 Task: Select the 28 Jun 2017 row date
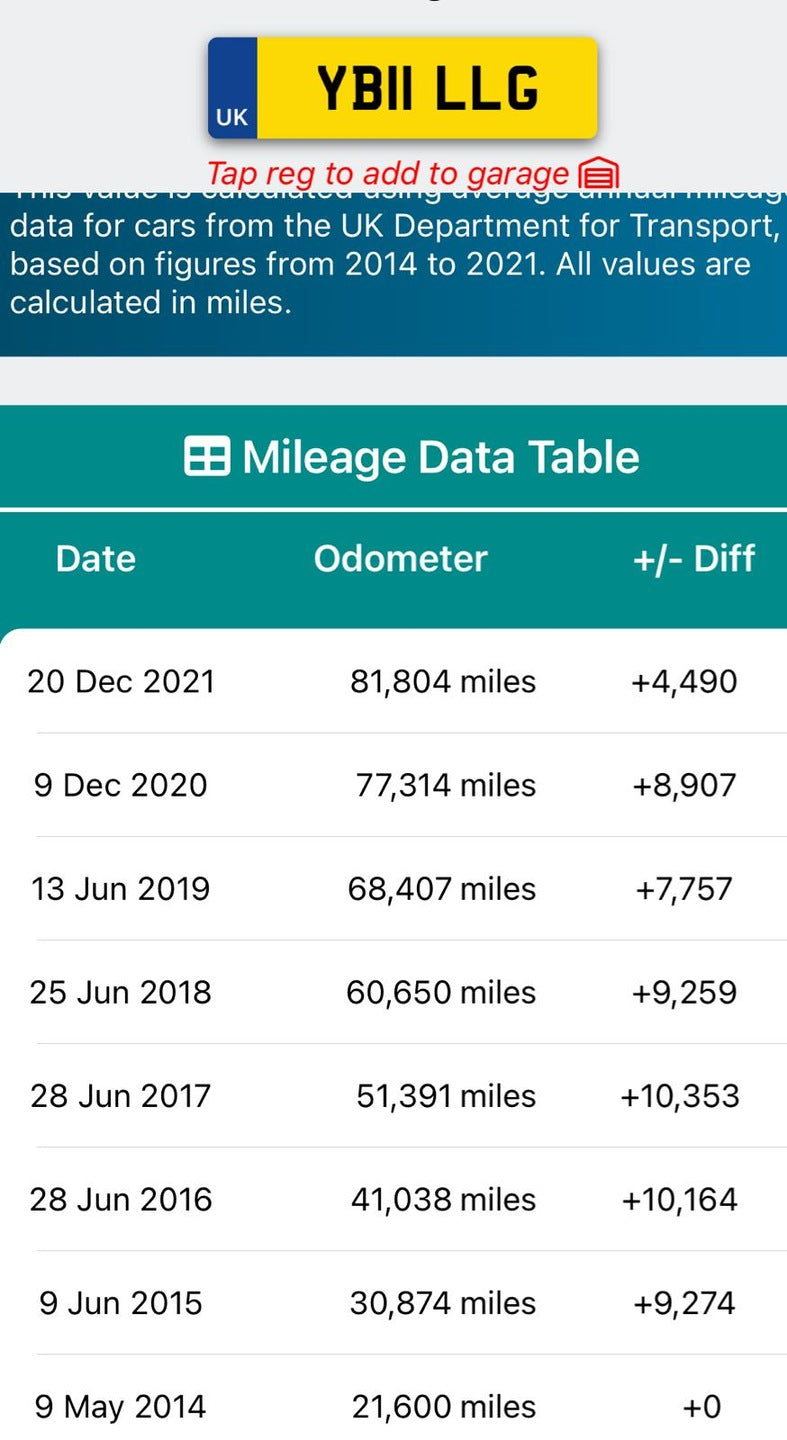click(120, 1096)
